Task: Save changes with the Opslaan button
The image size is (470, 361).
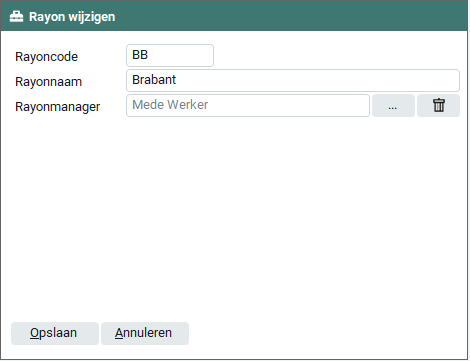Action: (x=55, y=333)
